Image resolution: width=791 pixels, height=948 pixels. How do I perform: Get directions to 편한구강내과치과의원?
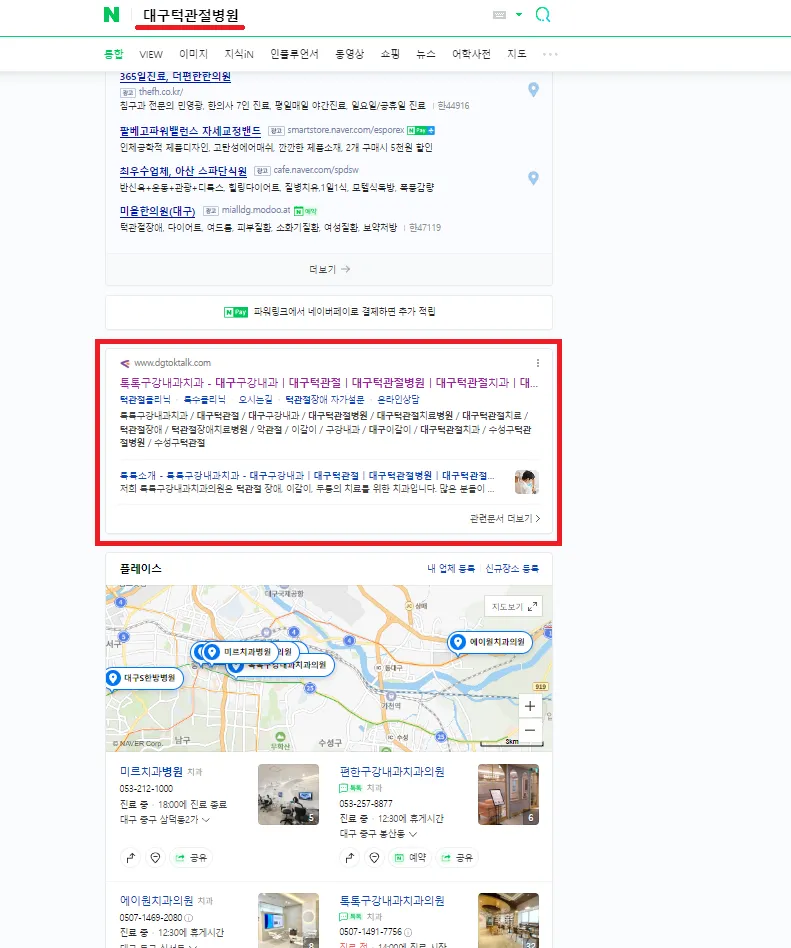(x=350, y=857)
